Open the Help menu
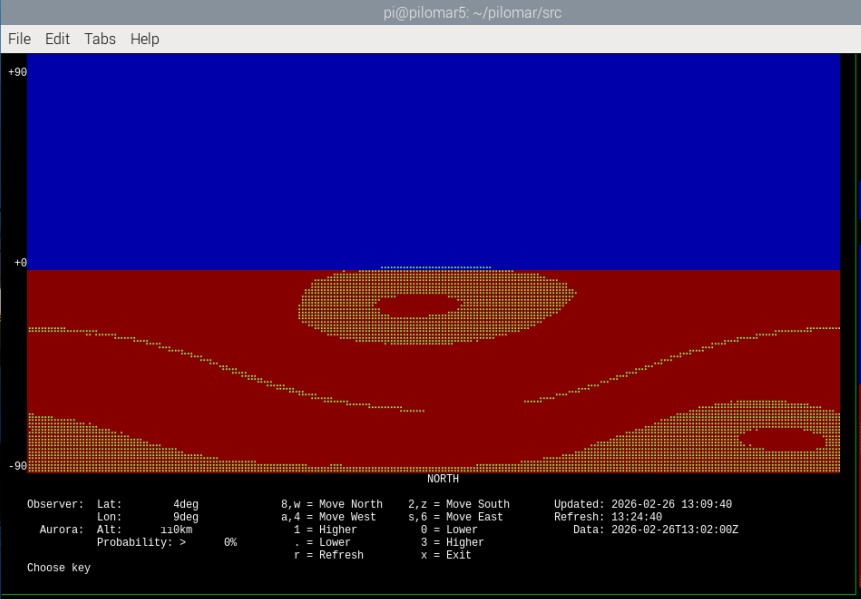The height and width of the screenshot is (599, 861). (144, 39)
